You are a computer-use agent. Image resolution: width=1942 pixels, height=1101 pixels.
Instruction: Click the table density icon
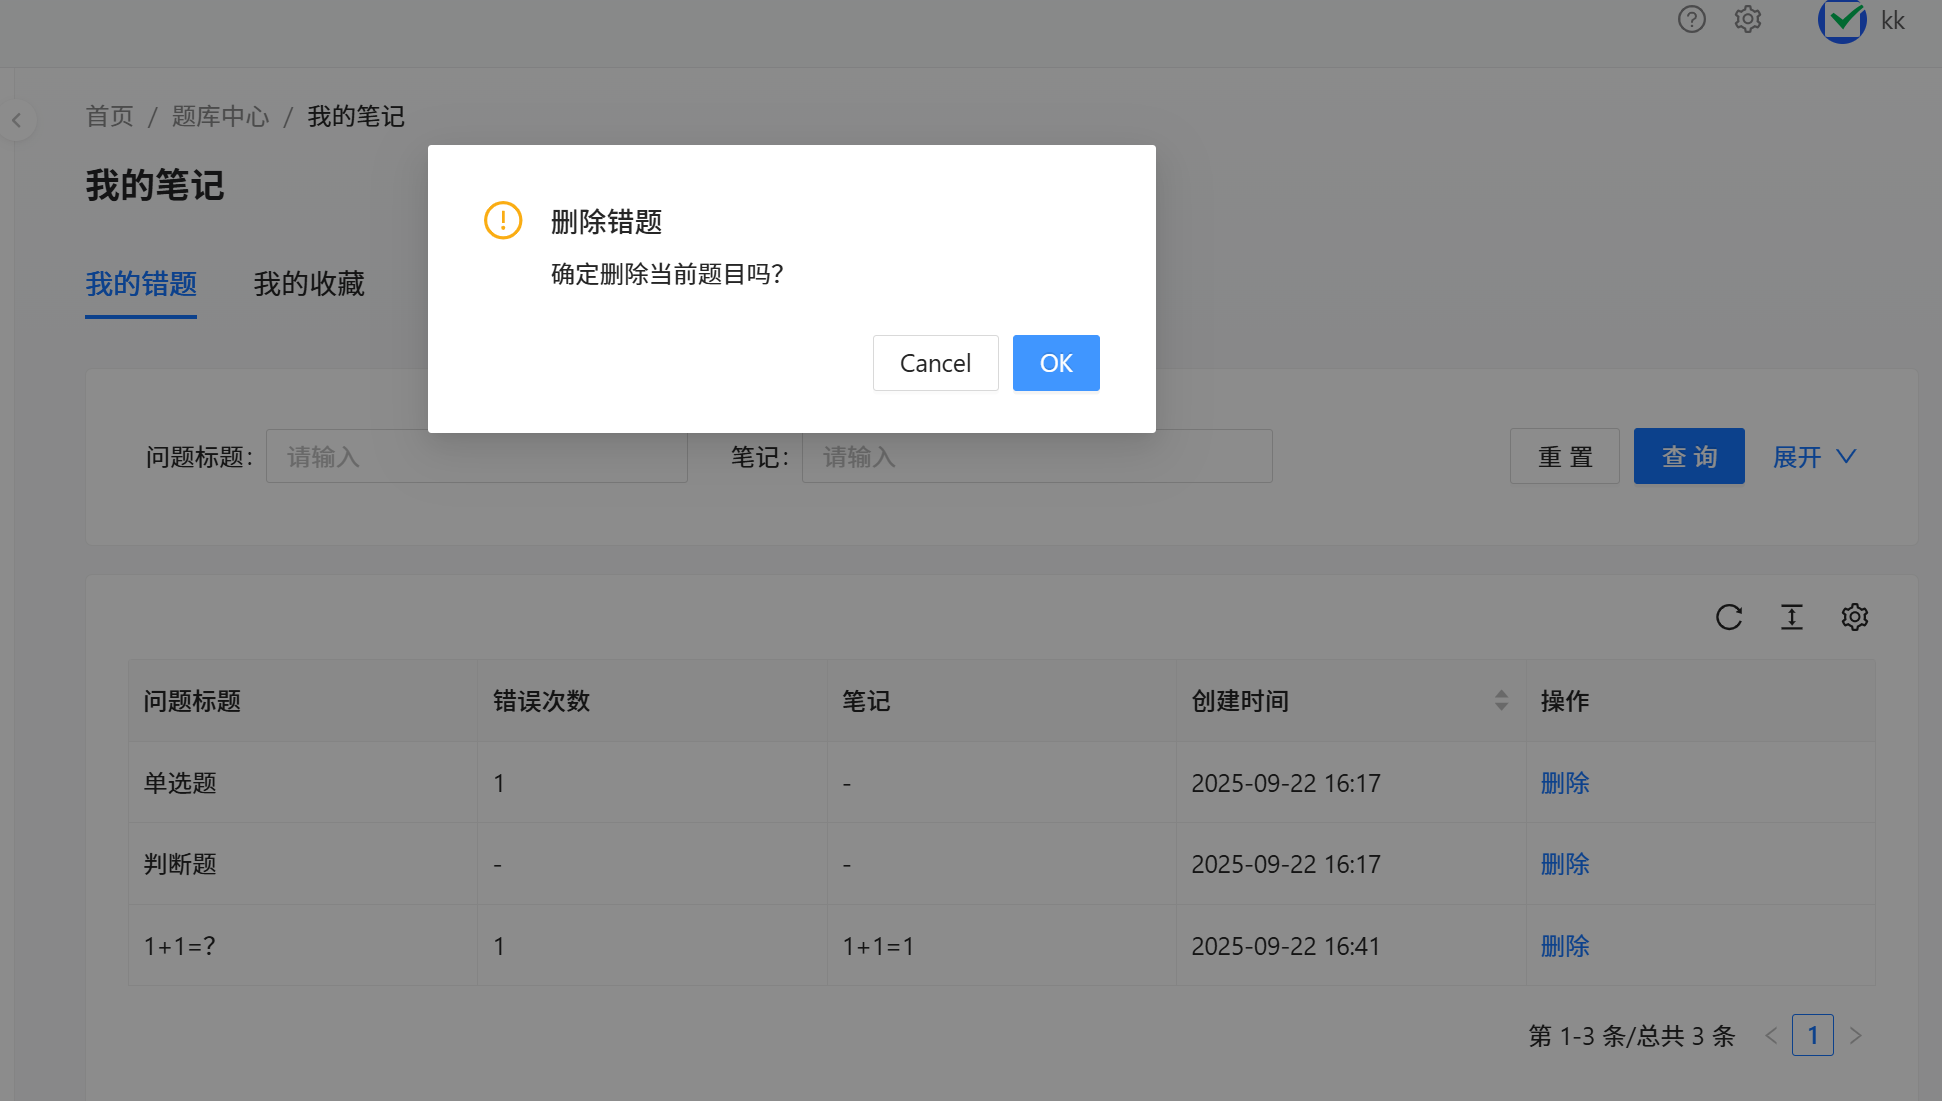[x=1792, y=617]
